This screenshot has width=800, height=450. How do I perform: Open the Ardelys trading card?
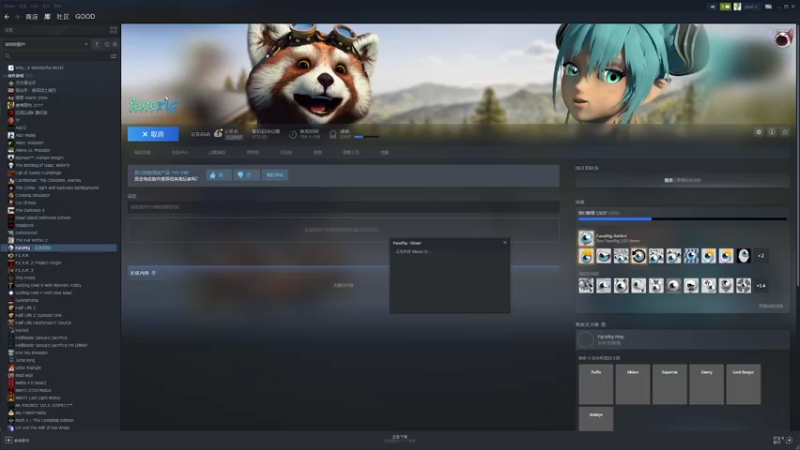coord(596,419)
